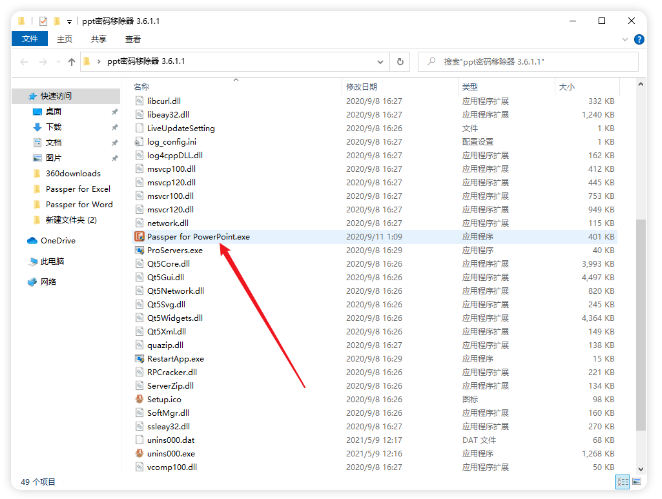Switch to details list view mode
Image resolution: width=662 pixels, height=499 pixels.
(x=624, y=482)
